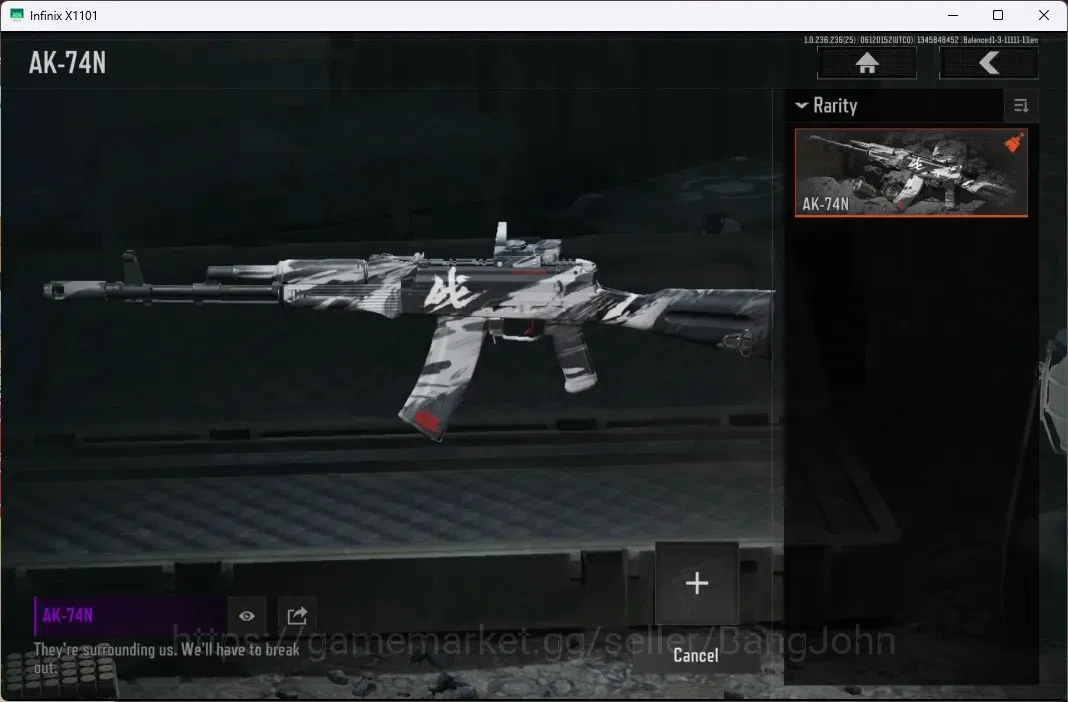
Task: Toggle the eye preview icon
Action: point(247,616)
